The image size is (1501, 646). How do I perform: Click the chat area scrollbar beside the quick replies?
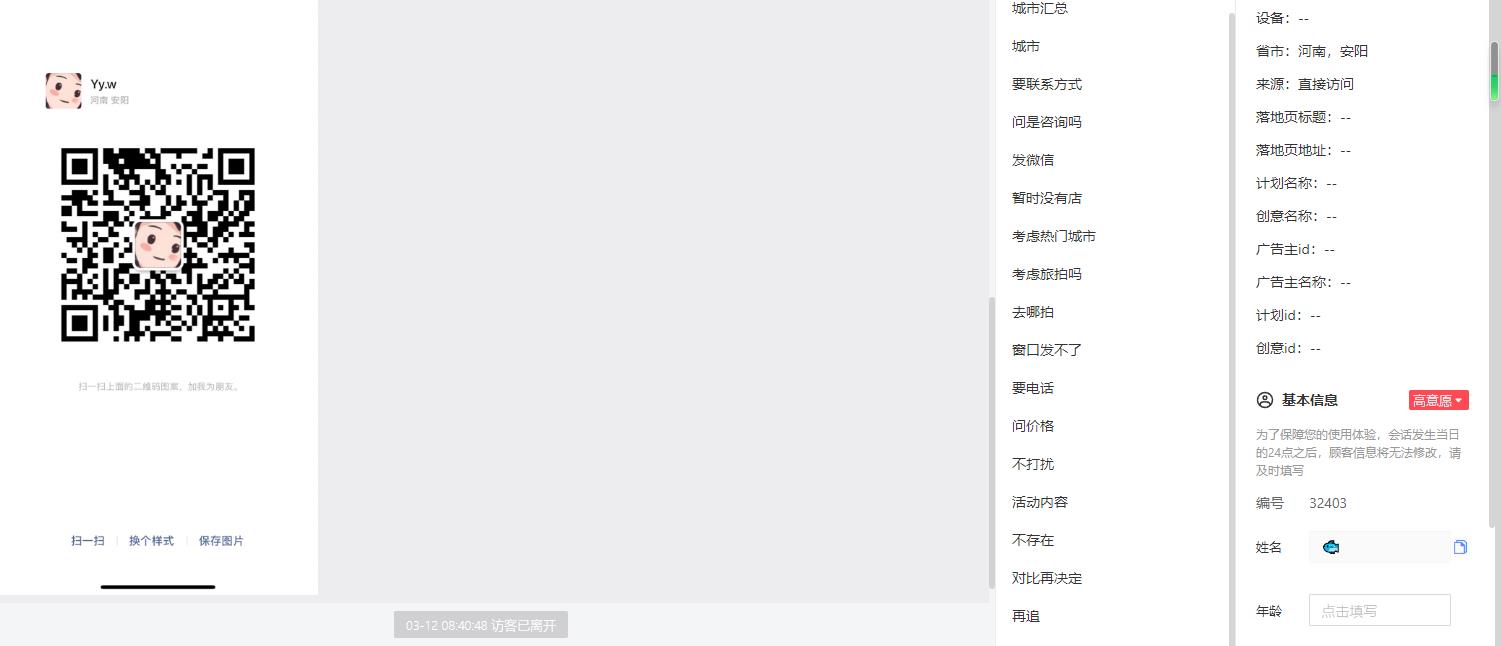992,442
